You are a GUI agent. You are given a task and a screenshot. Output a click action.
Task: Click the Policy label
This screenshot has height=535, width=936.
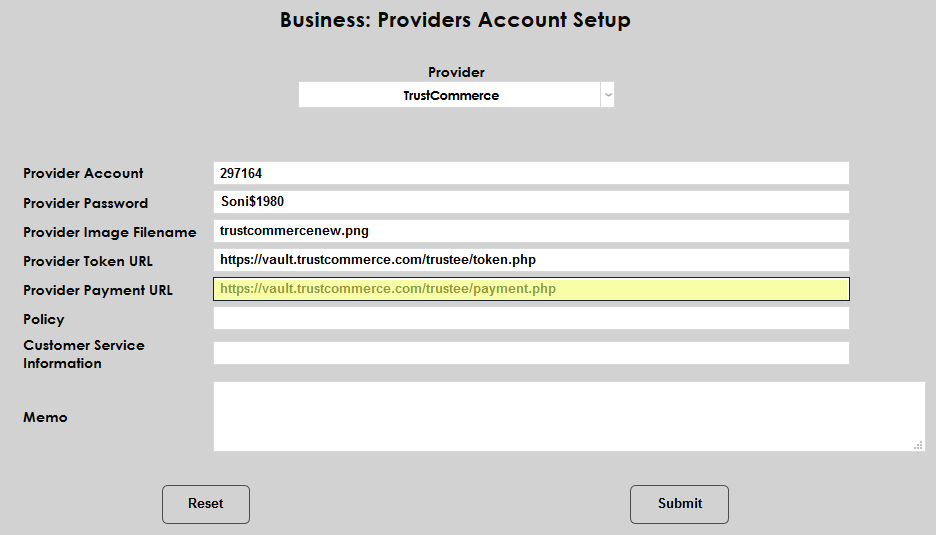44,319
